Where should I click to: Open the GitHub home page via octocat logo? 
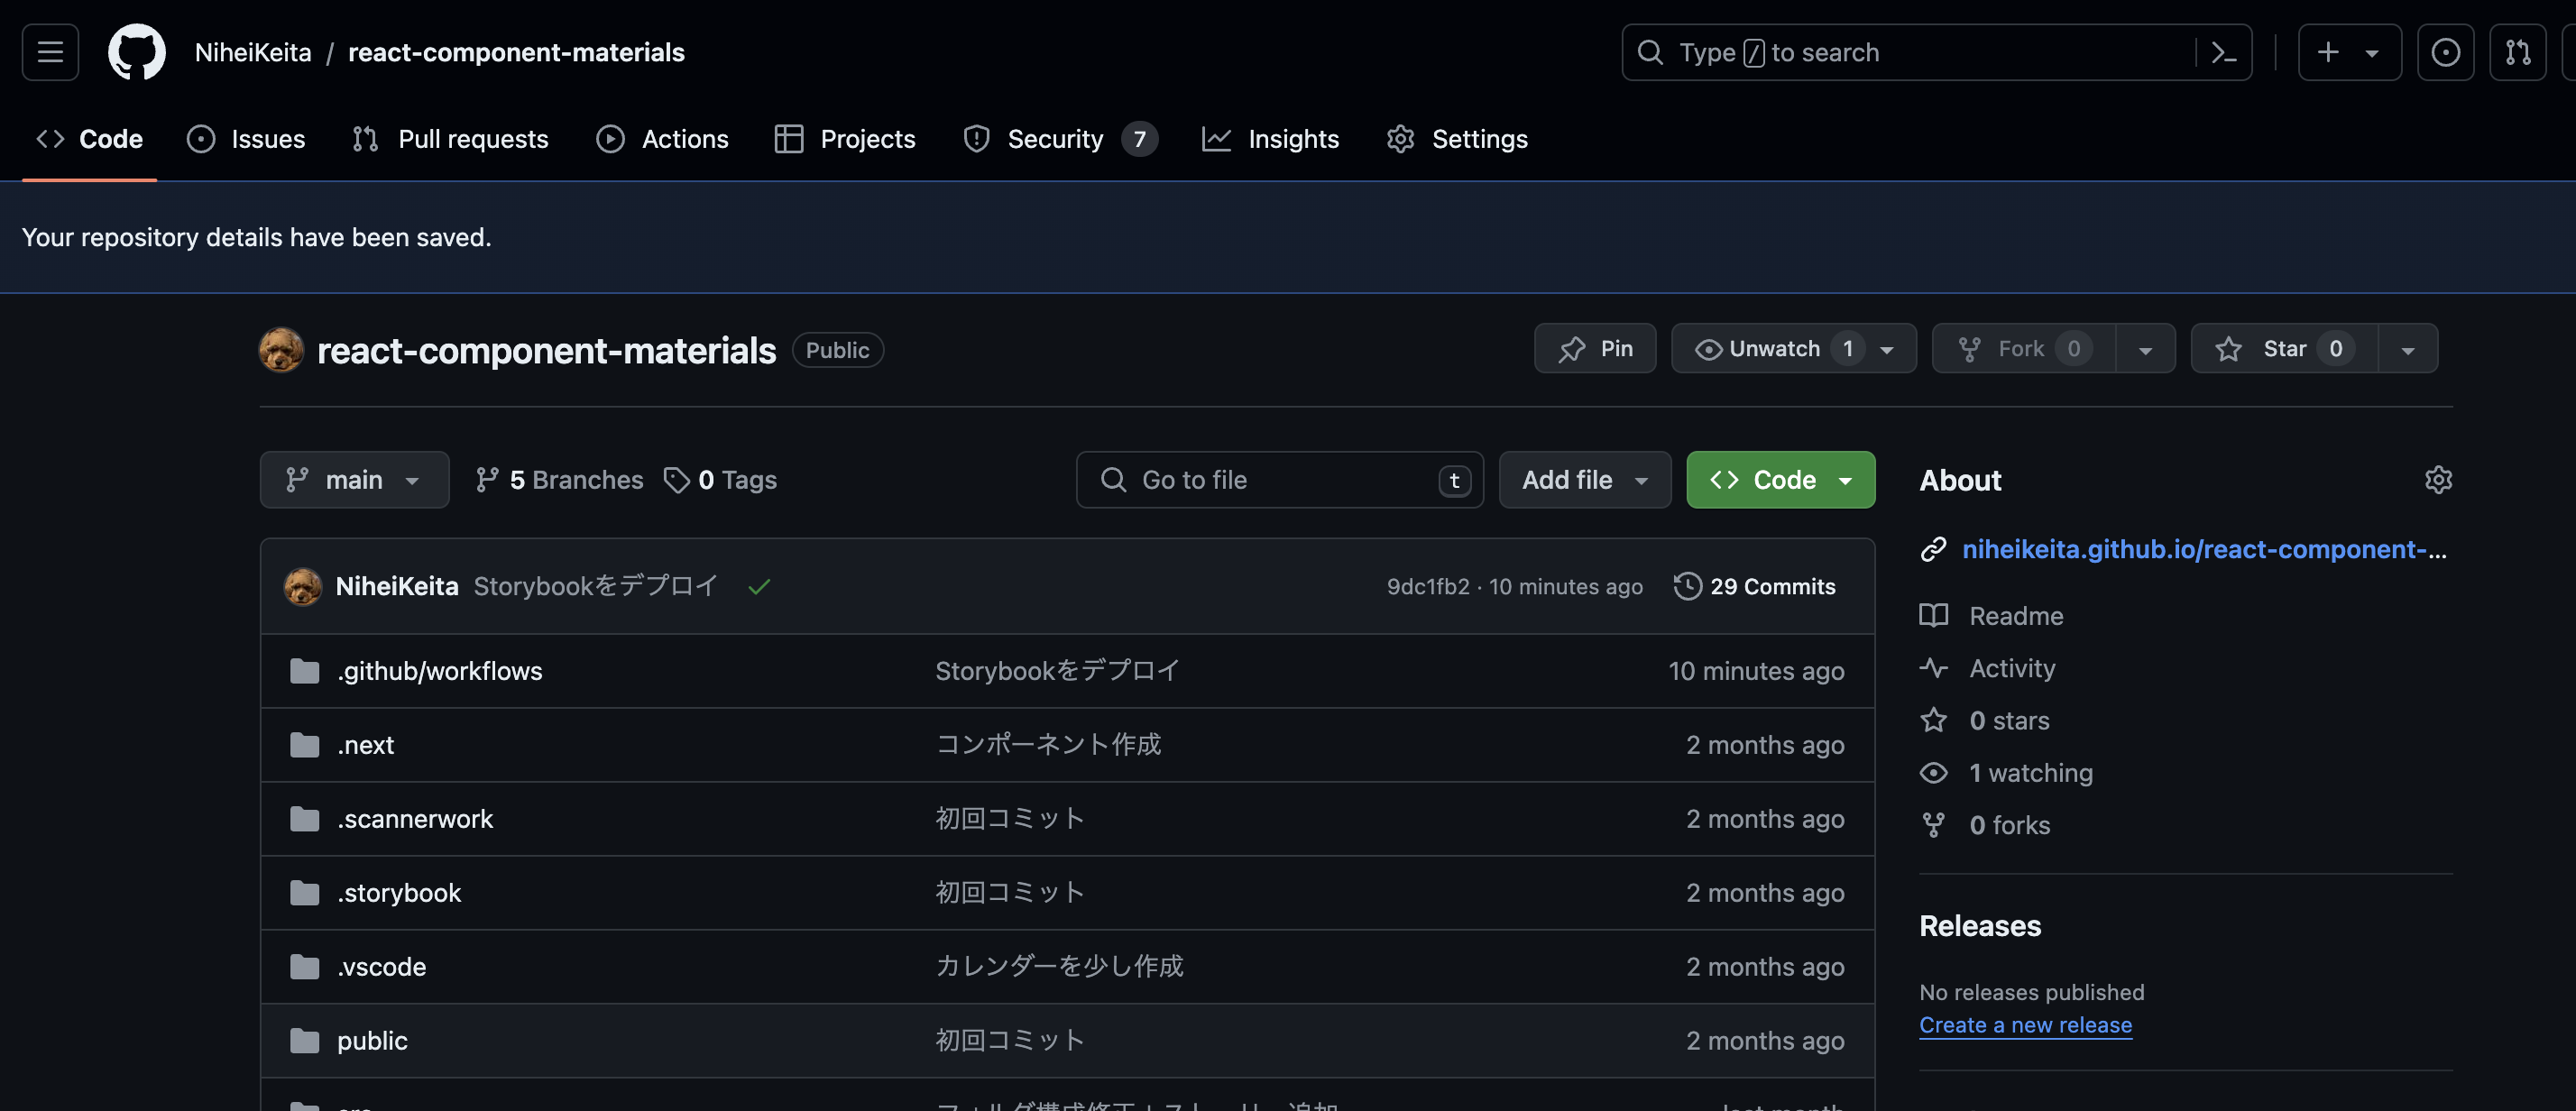[137, 52]
